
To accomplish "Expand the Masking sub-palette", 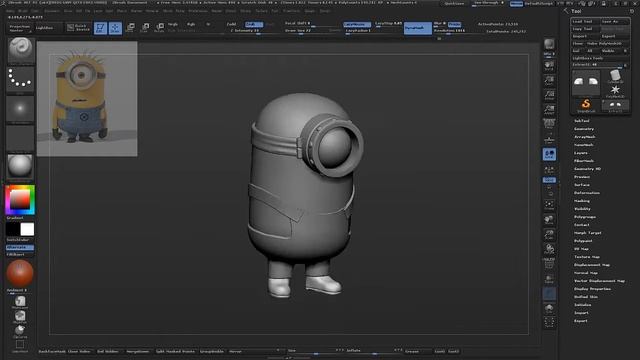I will [582, 201].
